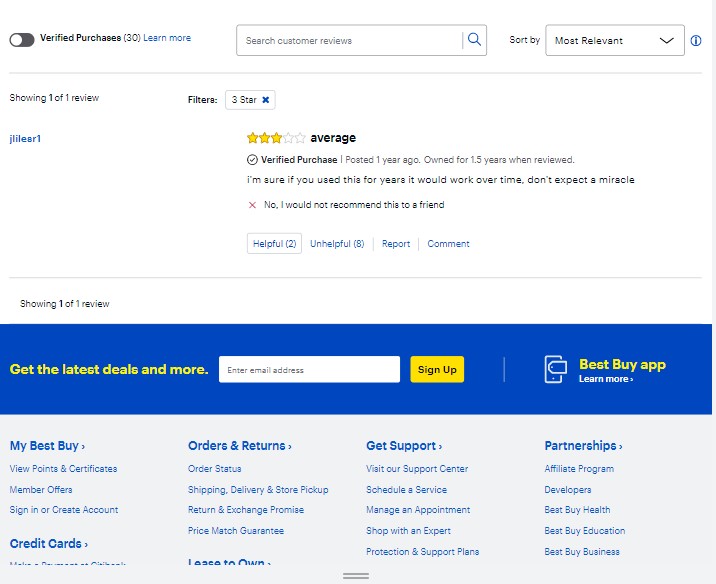The image size is (716, 584).
Task: Click the sort info circle icon
Action: (696, 41)
